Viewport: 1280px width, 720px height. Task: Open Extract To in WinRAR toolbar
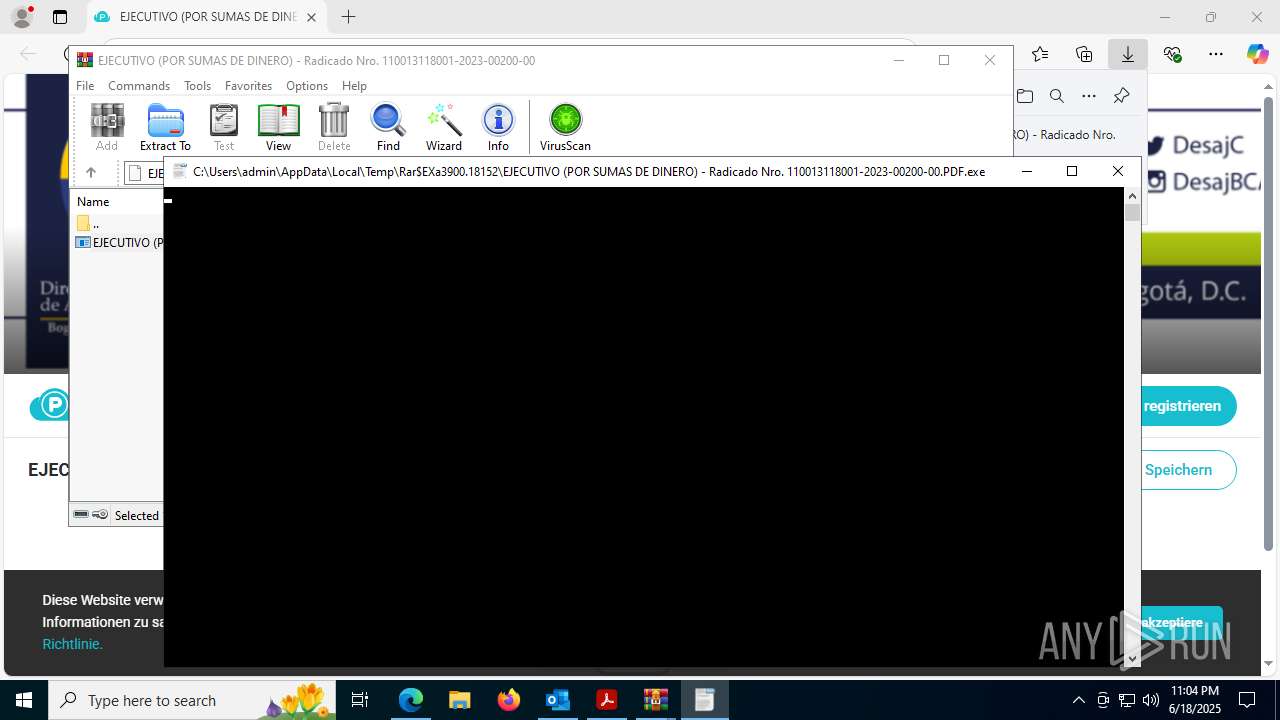pyautogui.click(x=165, y=127)
